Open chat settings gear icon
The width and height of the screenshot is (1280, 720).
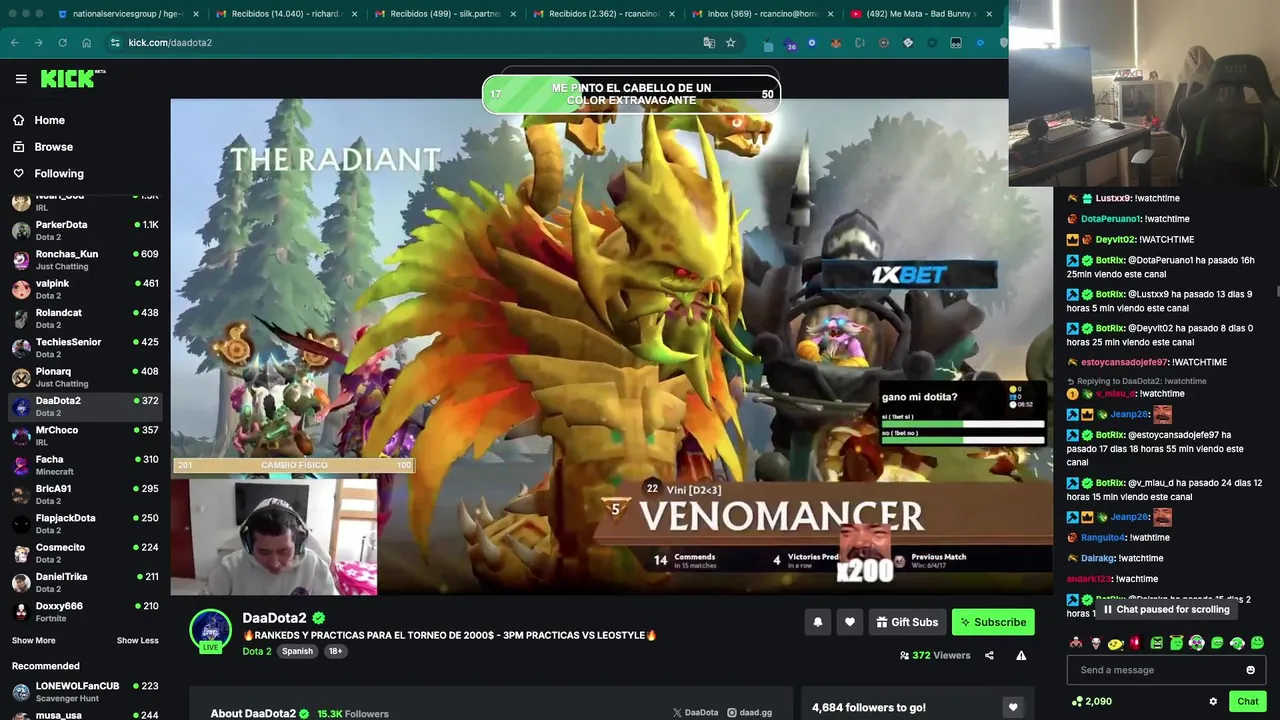1213,701
